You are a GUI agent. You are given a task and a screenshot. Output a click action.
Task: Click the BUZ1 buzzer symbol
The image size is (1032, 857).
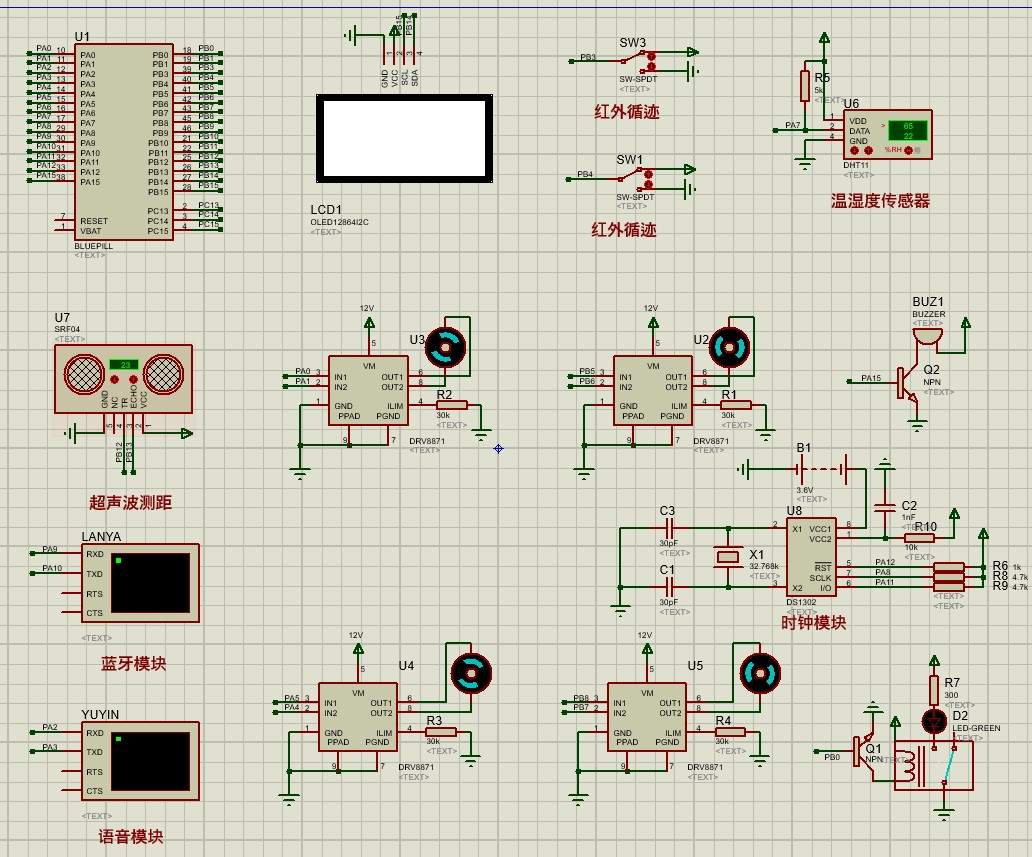pos(927,336)
